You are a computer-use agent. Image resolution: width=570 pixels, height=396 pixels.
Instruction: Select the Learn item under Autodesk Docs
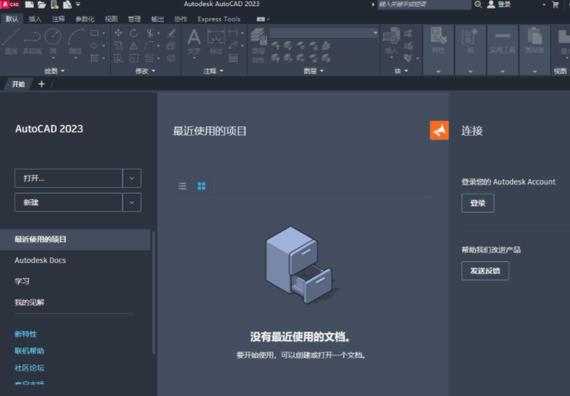(22, 281)
